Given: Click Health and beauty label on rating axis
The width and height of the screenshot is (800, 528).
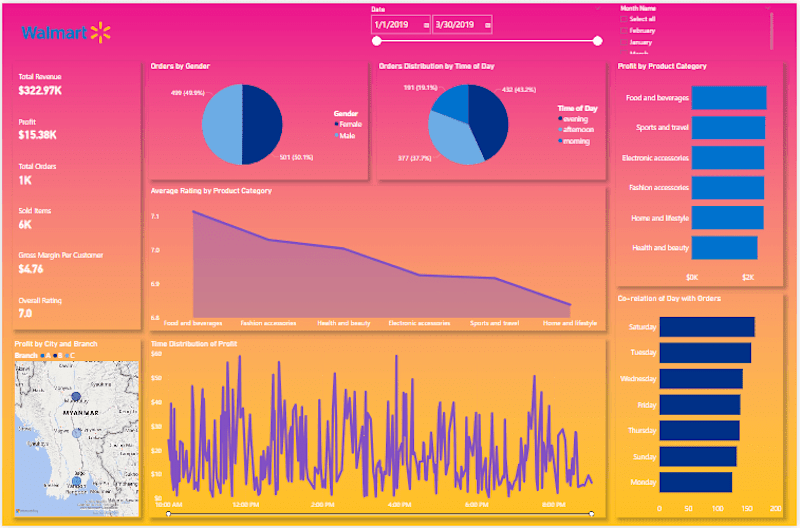Looking at the screenshot, I should [x=344, y=323].
